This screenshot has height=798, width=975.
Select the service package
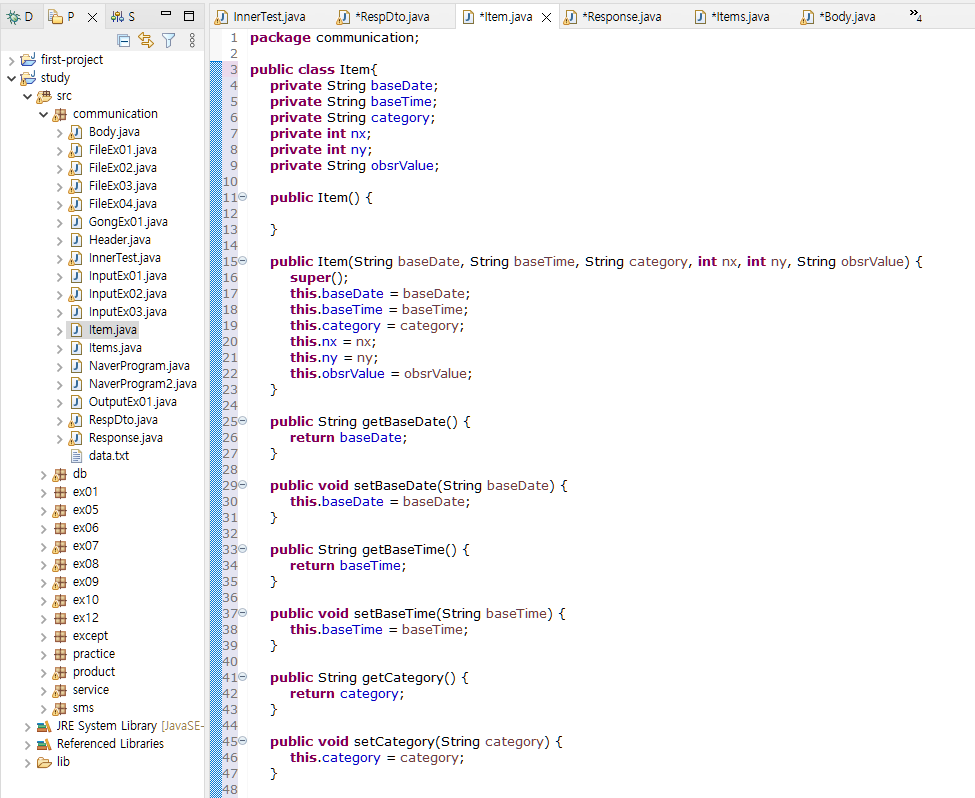(90, 690)
